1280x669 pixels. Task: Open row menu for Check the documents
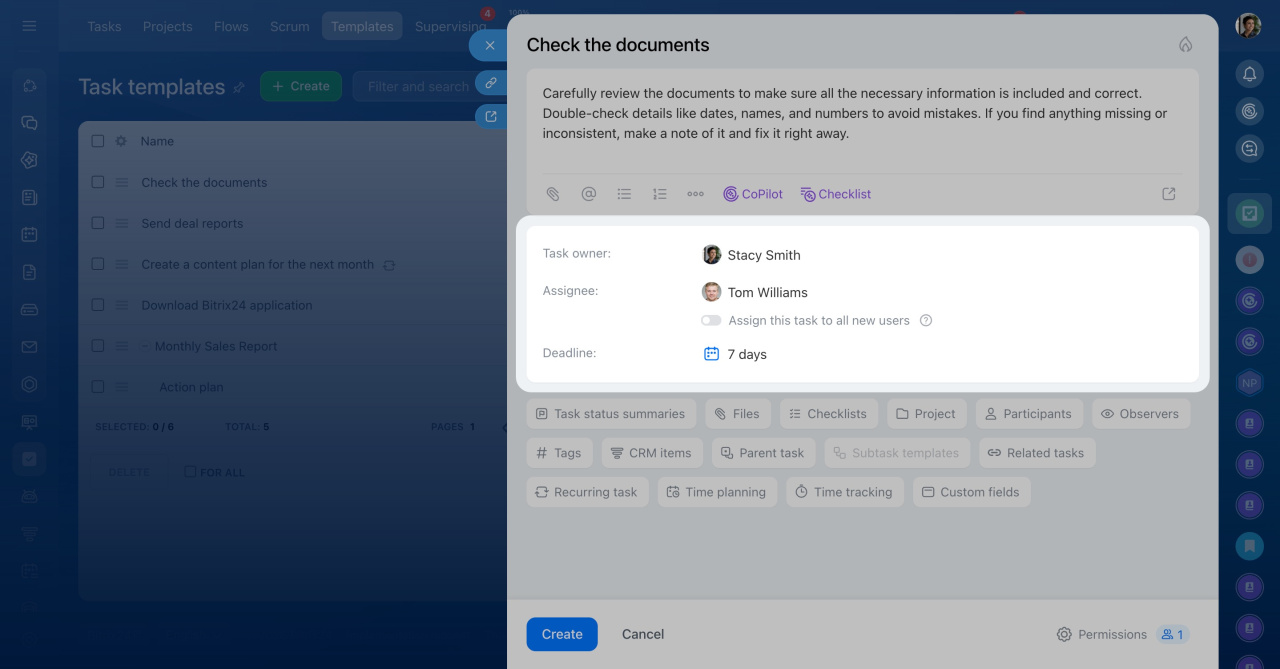[122, 182]
